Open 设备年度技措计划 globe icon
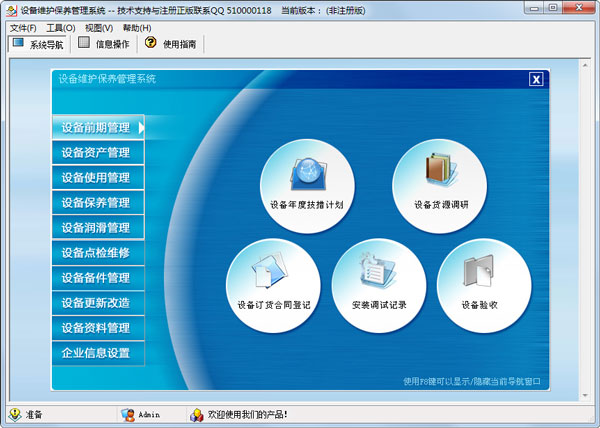The image size is (600, 428). click(308, 174)
